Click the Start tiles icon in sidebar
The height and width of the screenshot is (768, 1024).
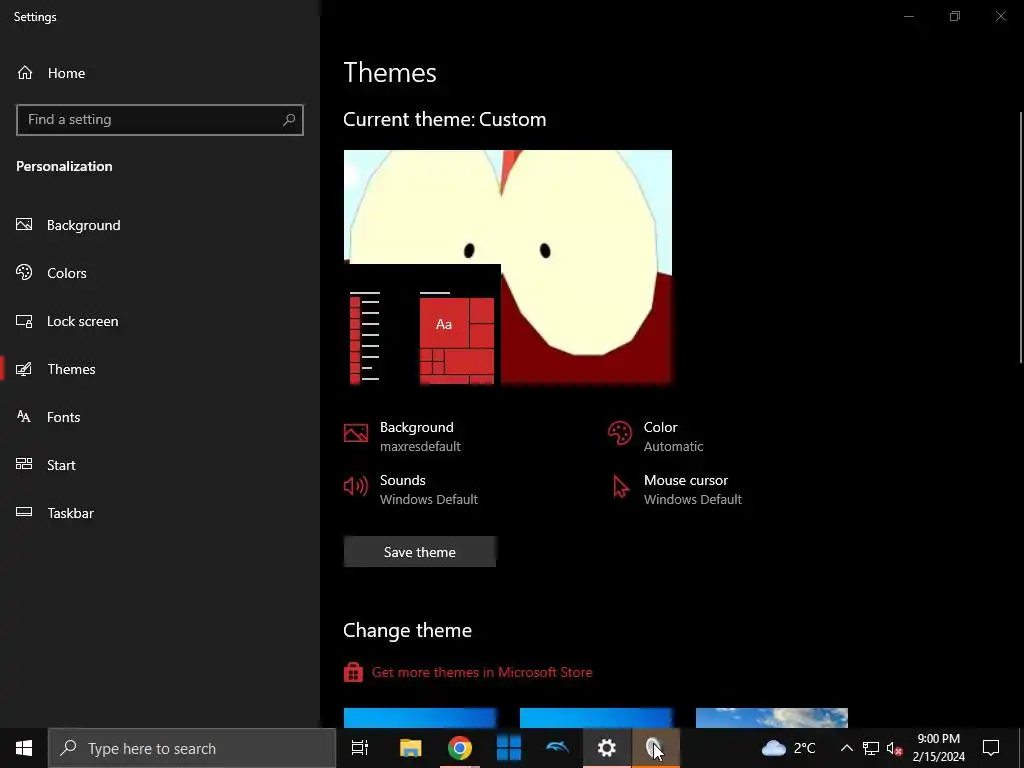(x=24, y=464)
